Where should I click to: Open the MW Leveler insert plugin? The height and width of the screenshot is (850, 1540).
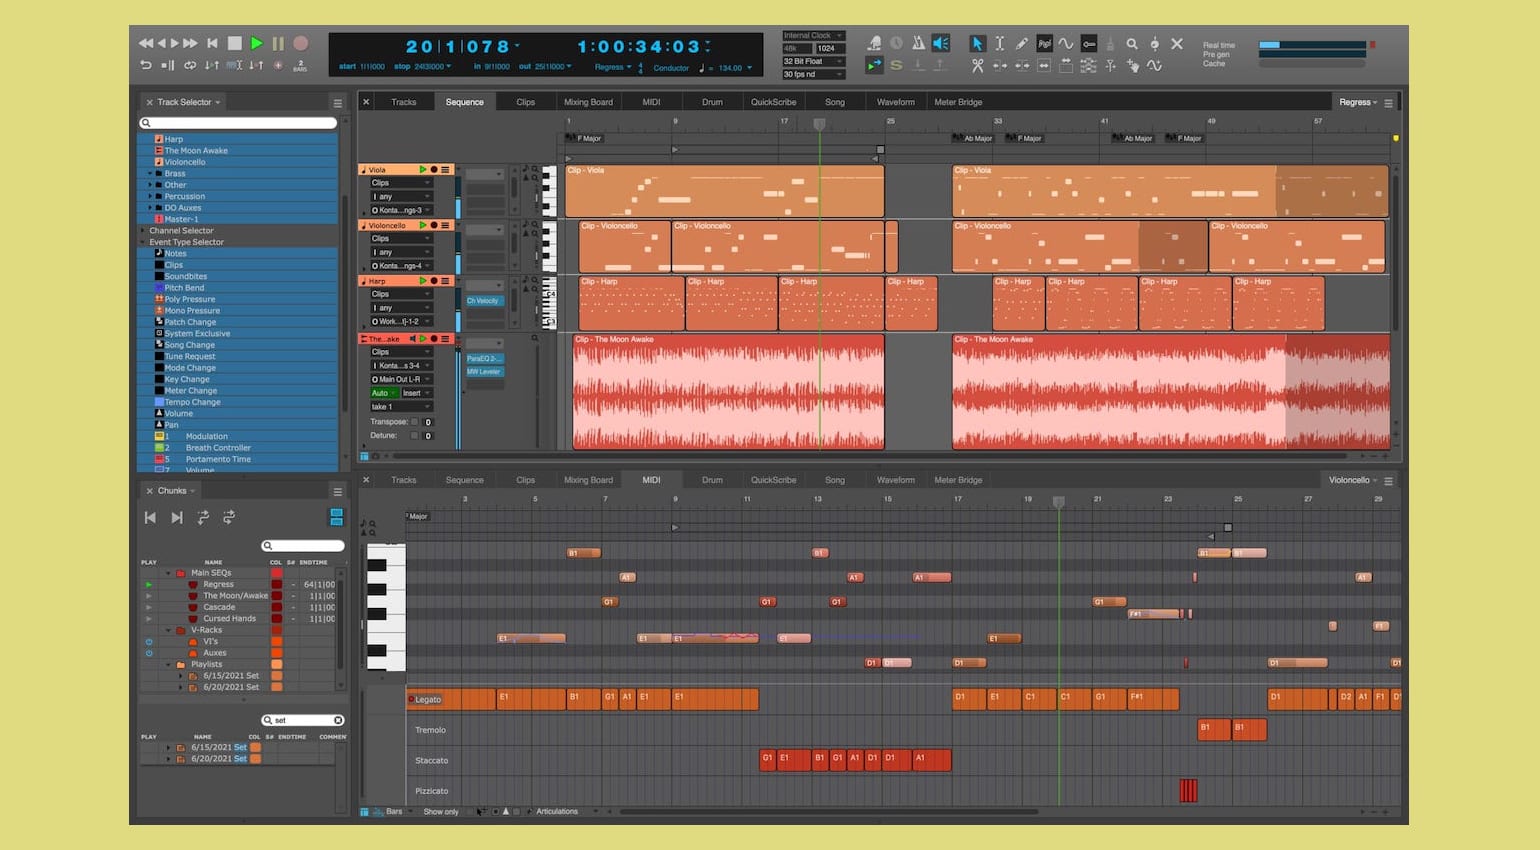coord(484,372)
